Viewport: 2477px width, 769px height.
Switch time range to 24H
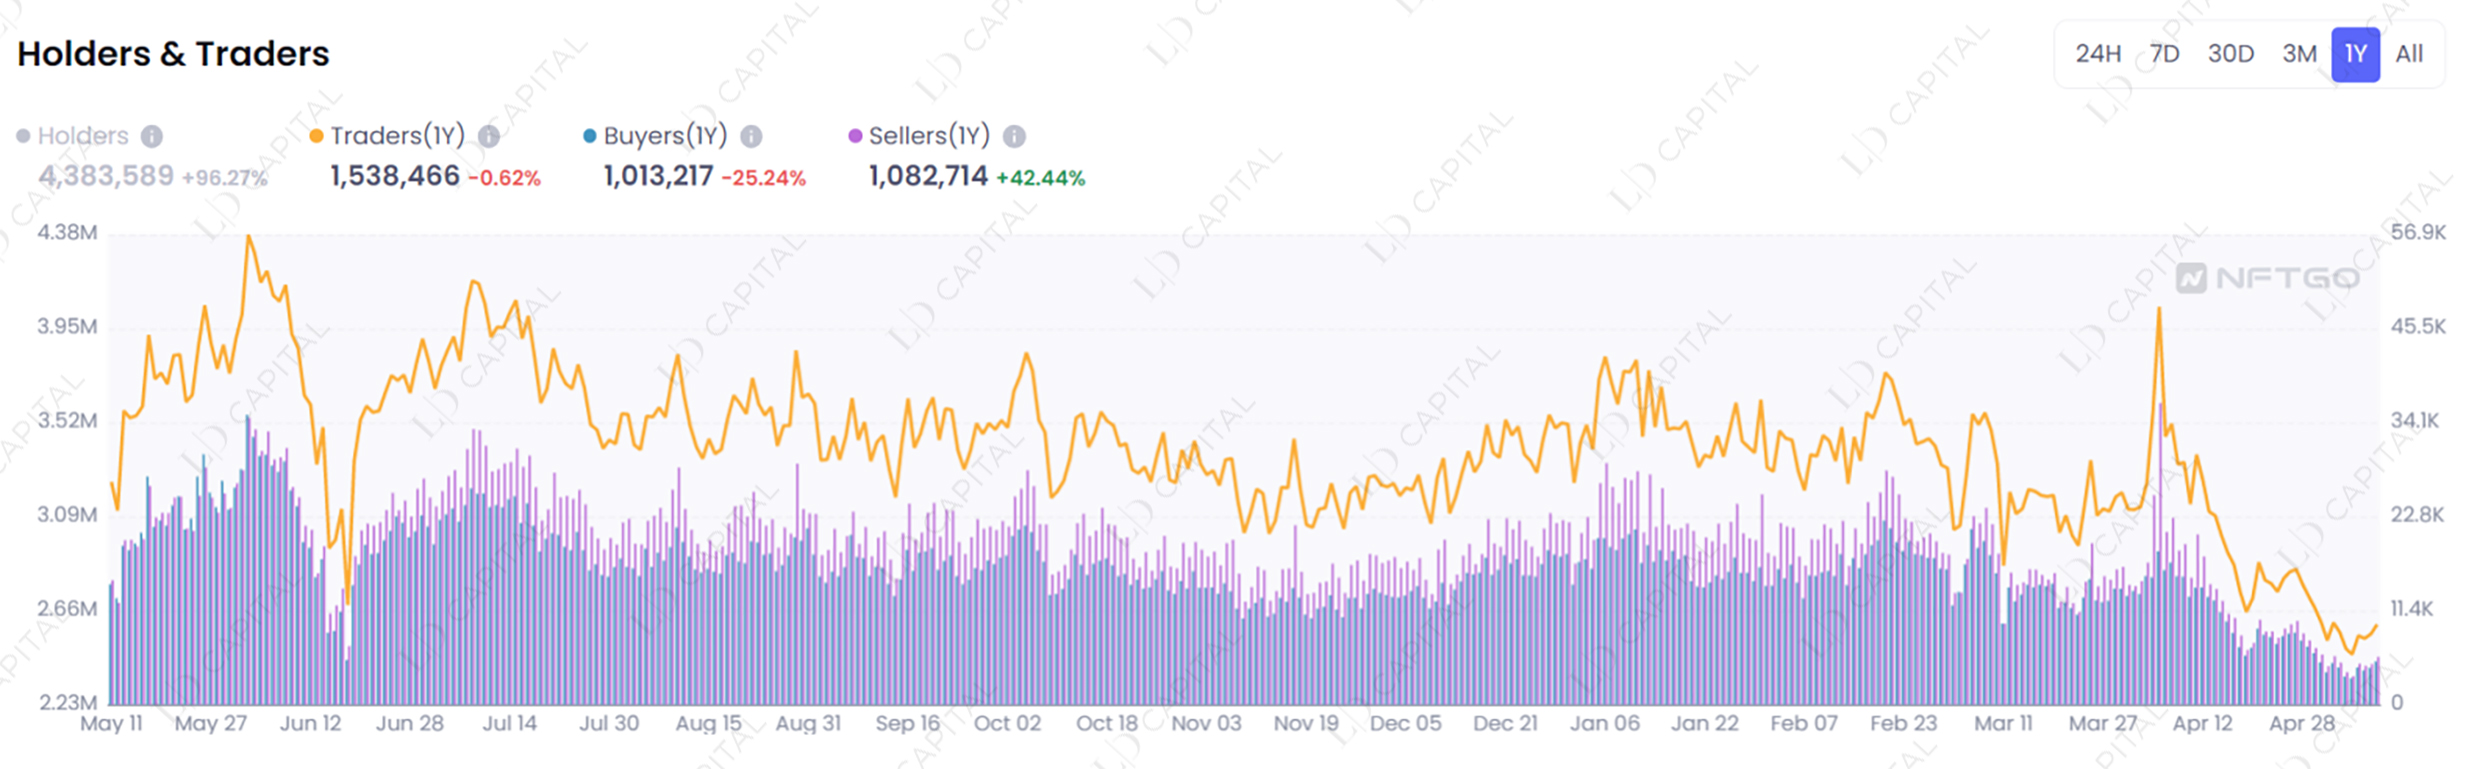[x=2098, y=54]
